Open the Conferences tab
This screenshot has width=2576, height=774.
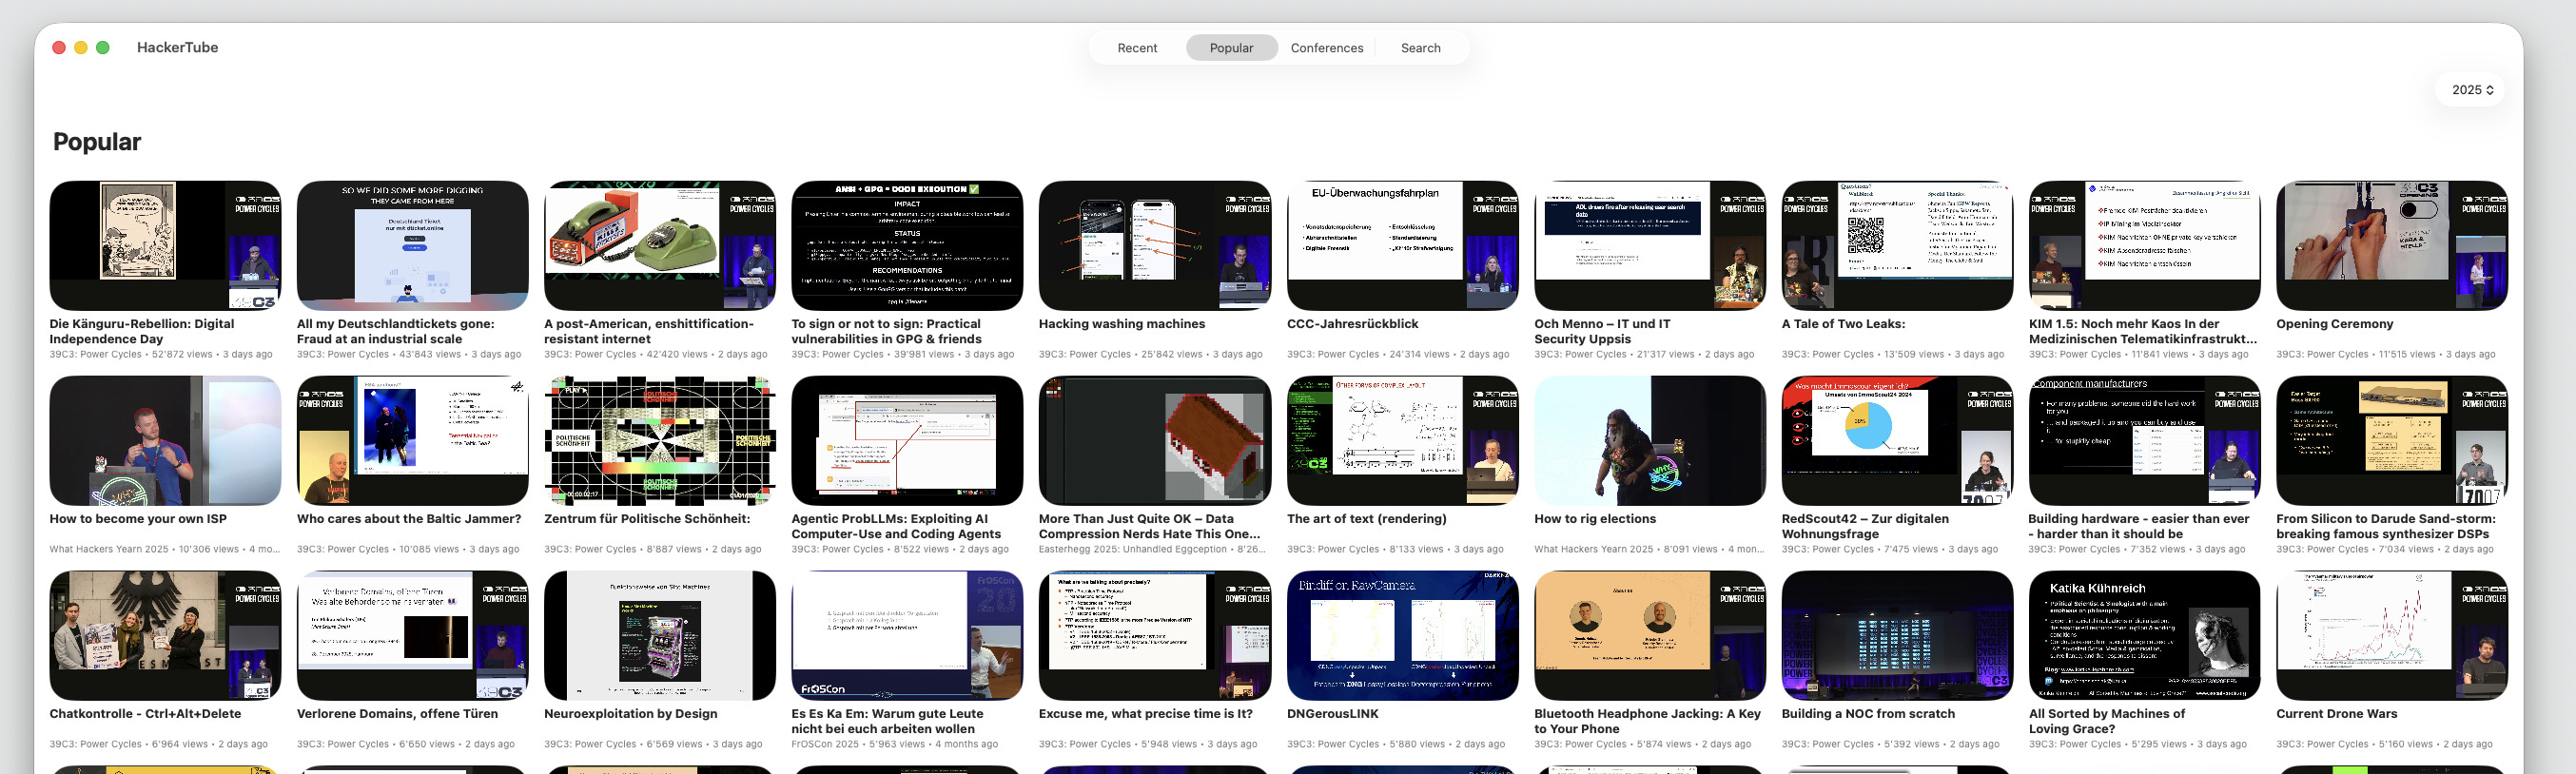tap(1327, 48)
